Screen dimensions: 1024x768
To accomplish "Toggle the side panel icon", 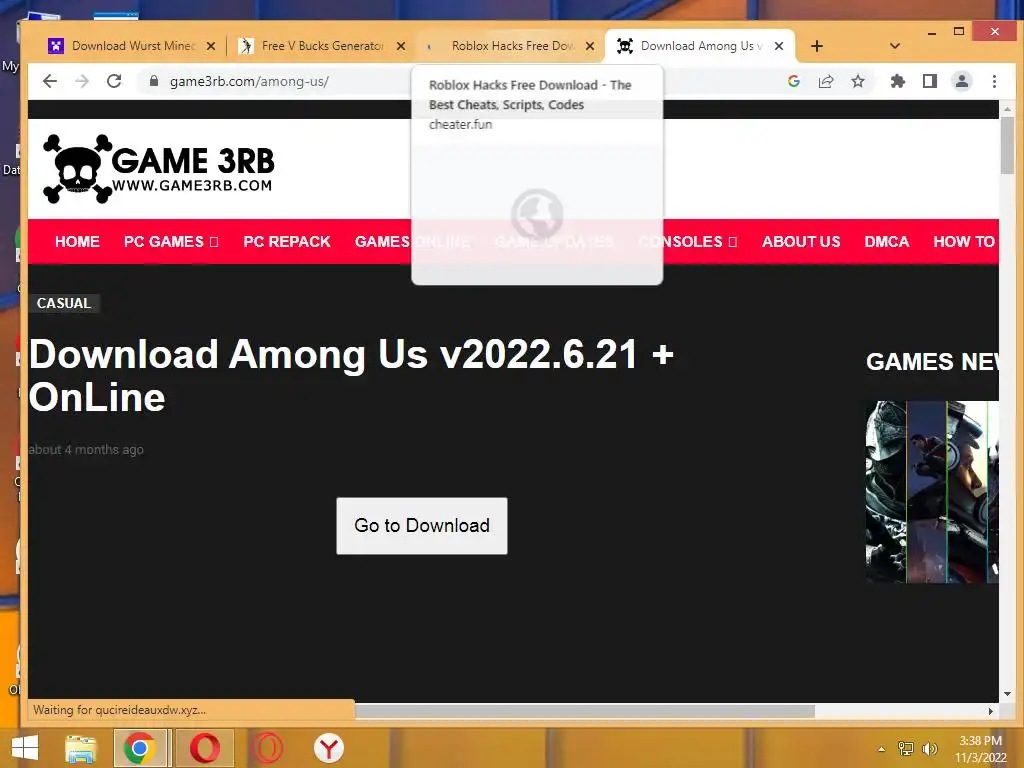I will point(930,81).
